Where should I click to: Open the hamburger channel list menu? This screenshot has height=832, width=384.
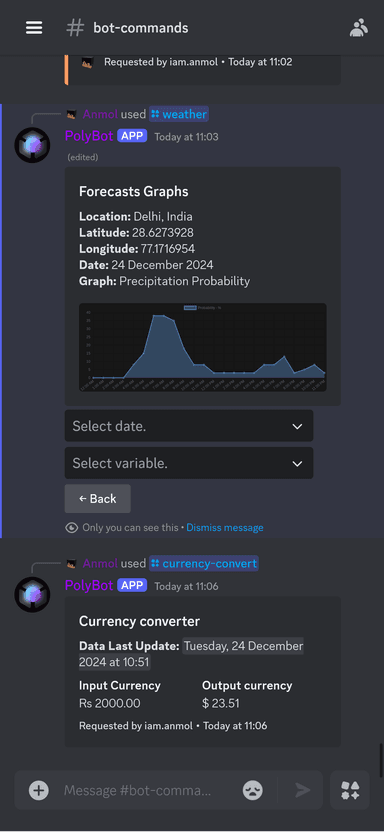34,28
